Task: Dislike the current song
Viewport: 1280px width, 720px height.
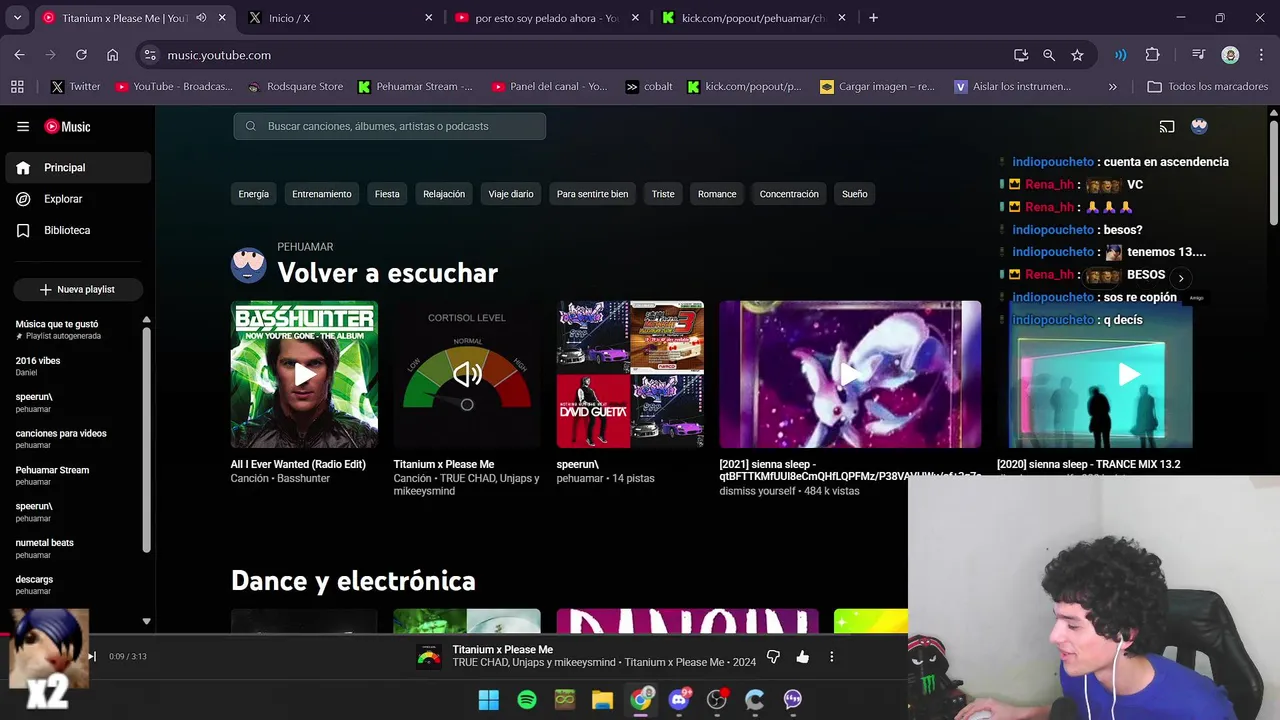Action: click(773, 657)
